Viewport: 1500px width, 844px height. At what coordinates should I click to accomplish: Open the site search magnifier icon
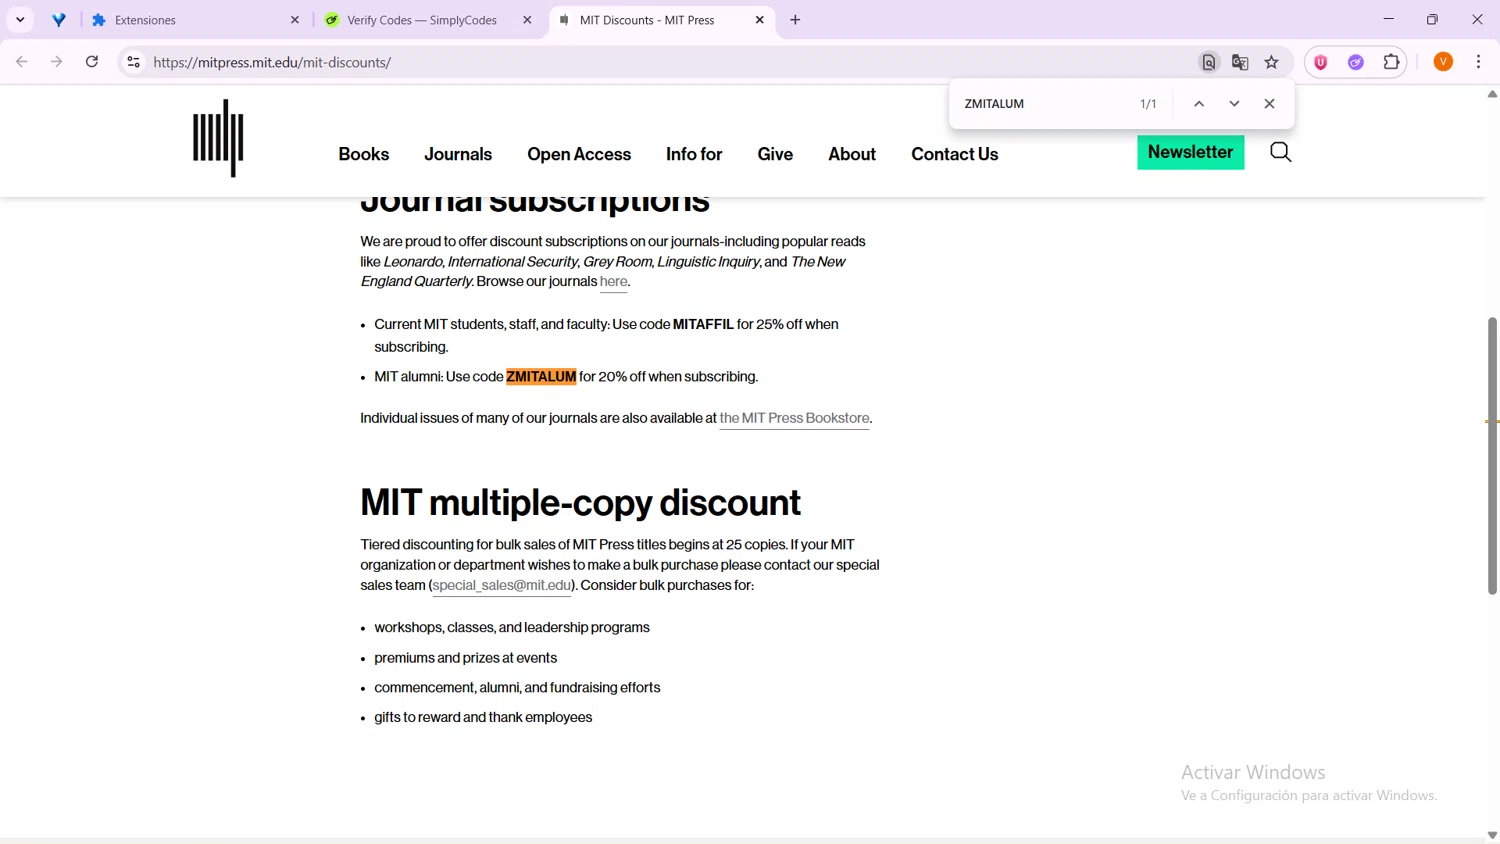(x=1280, y=152)
